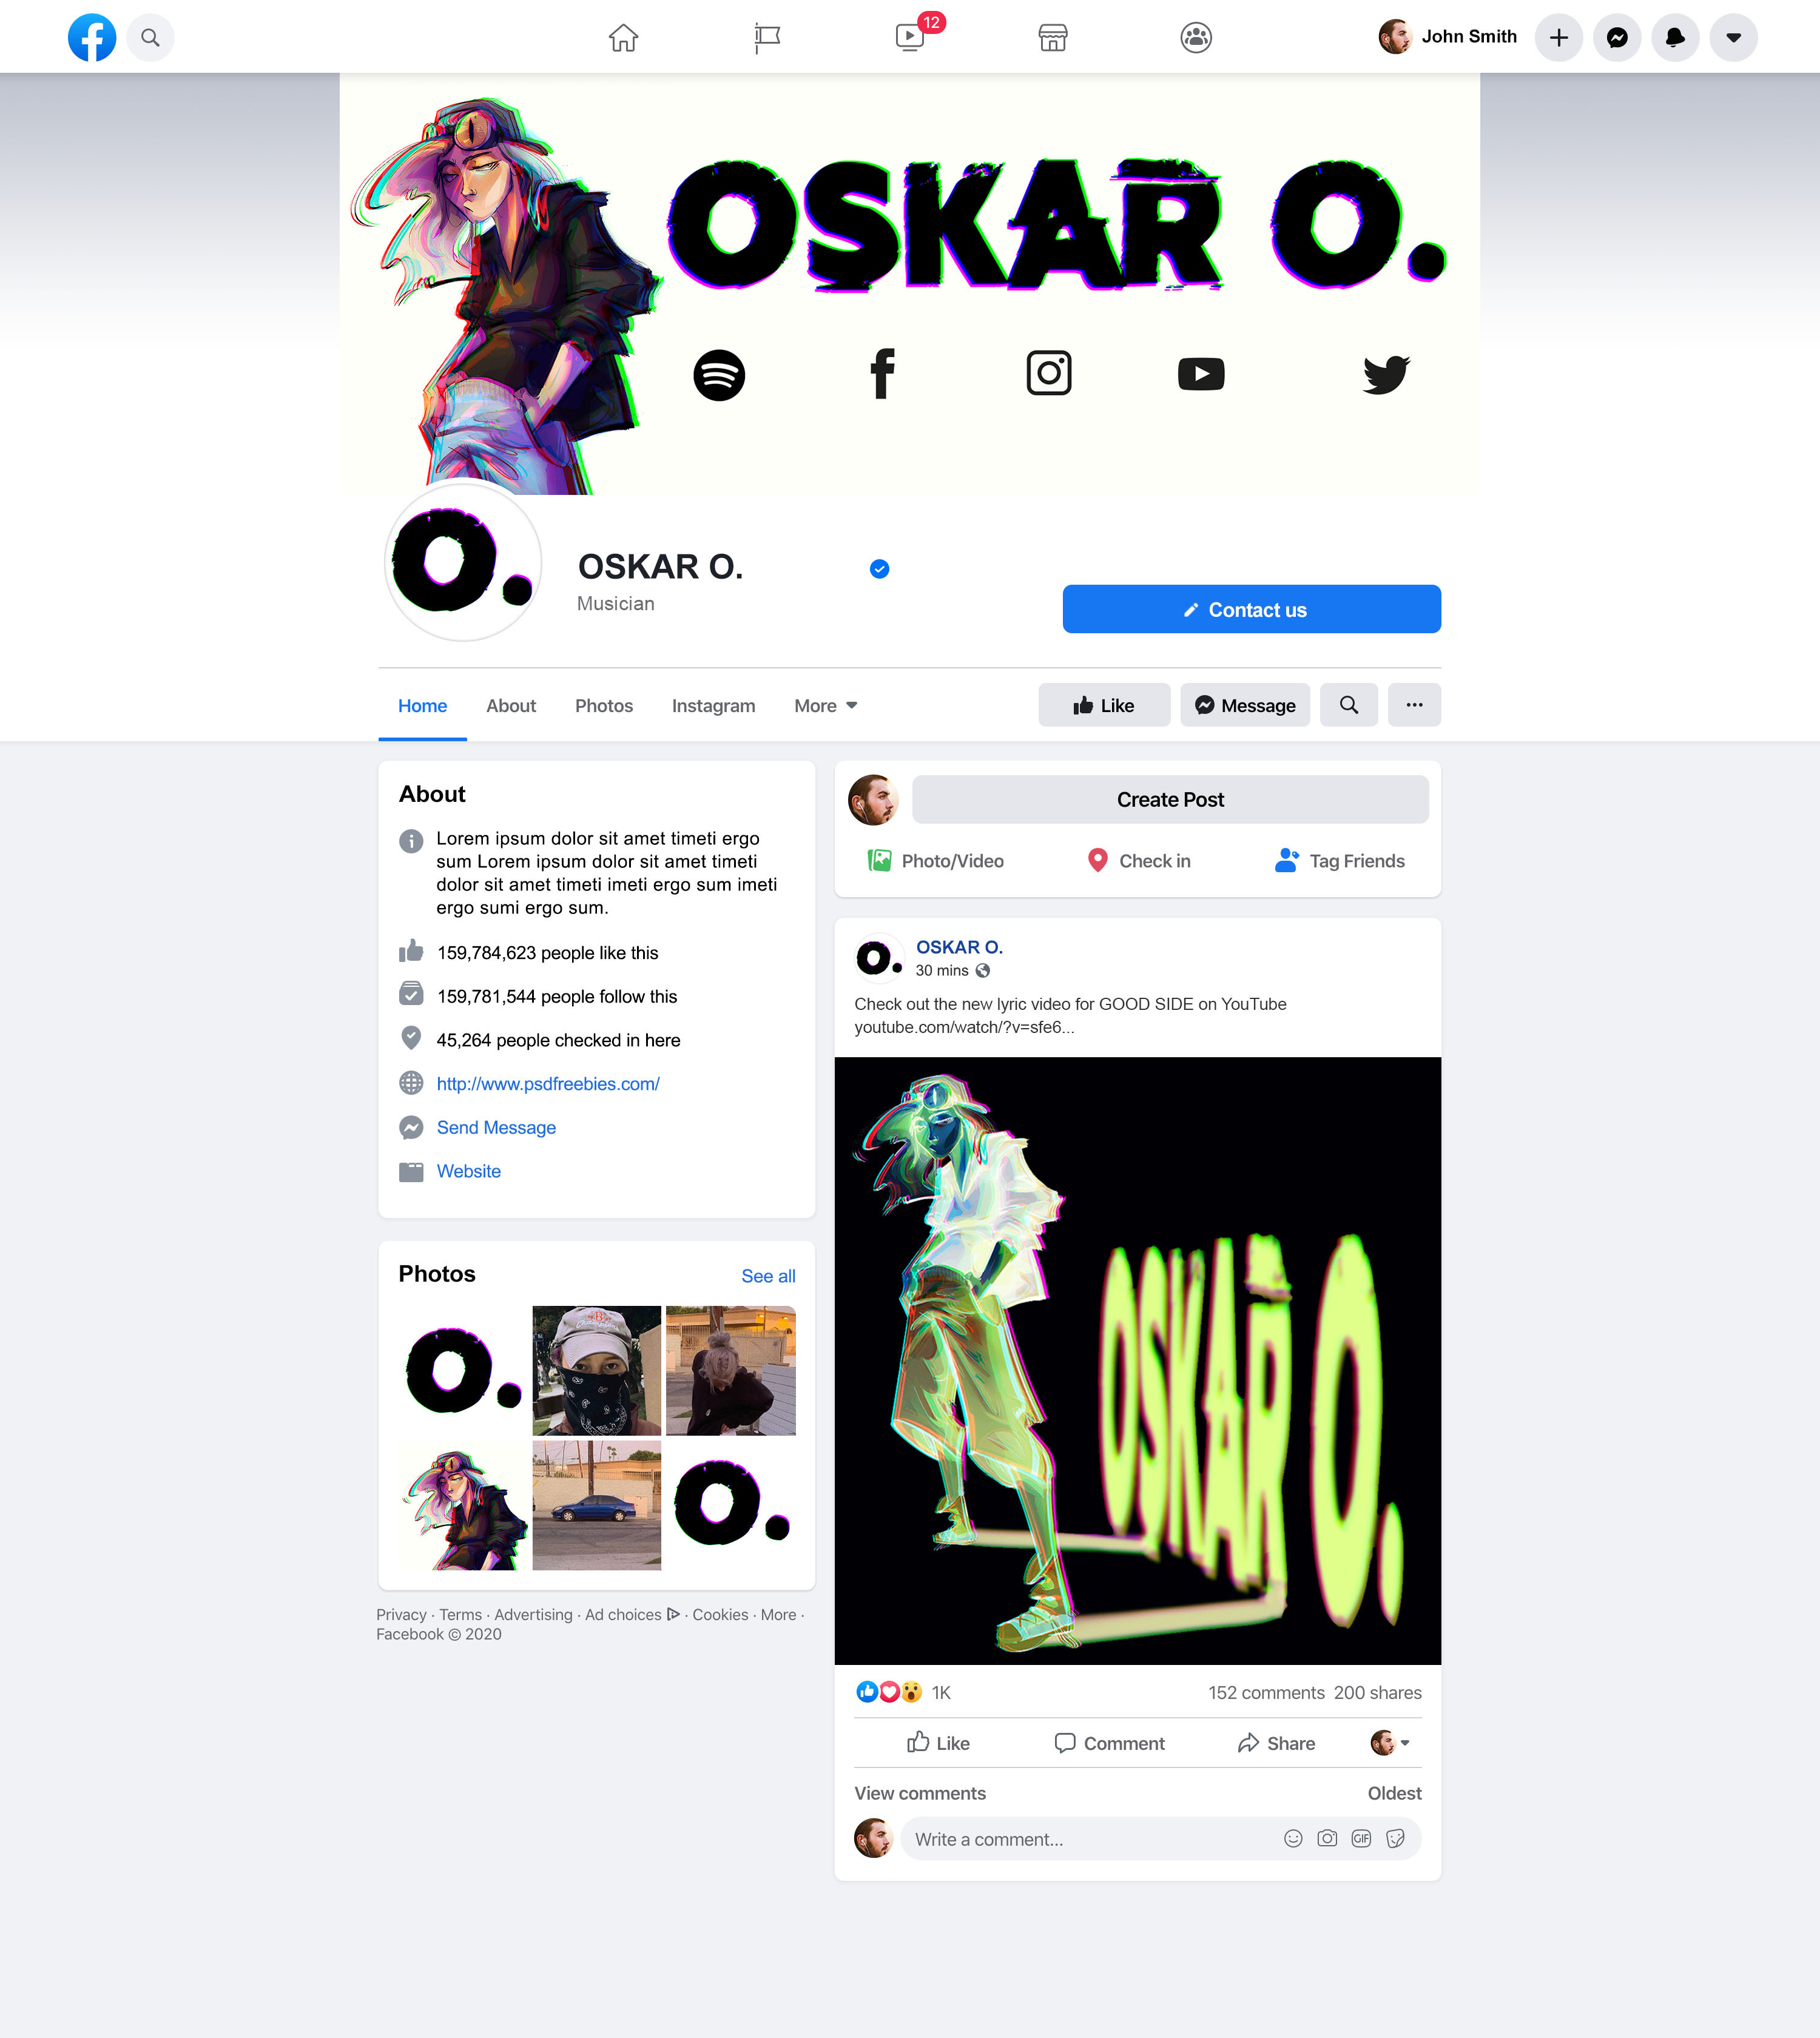
Task: Switch to the Photos tab
Action: point(604,705)
